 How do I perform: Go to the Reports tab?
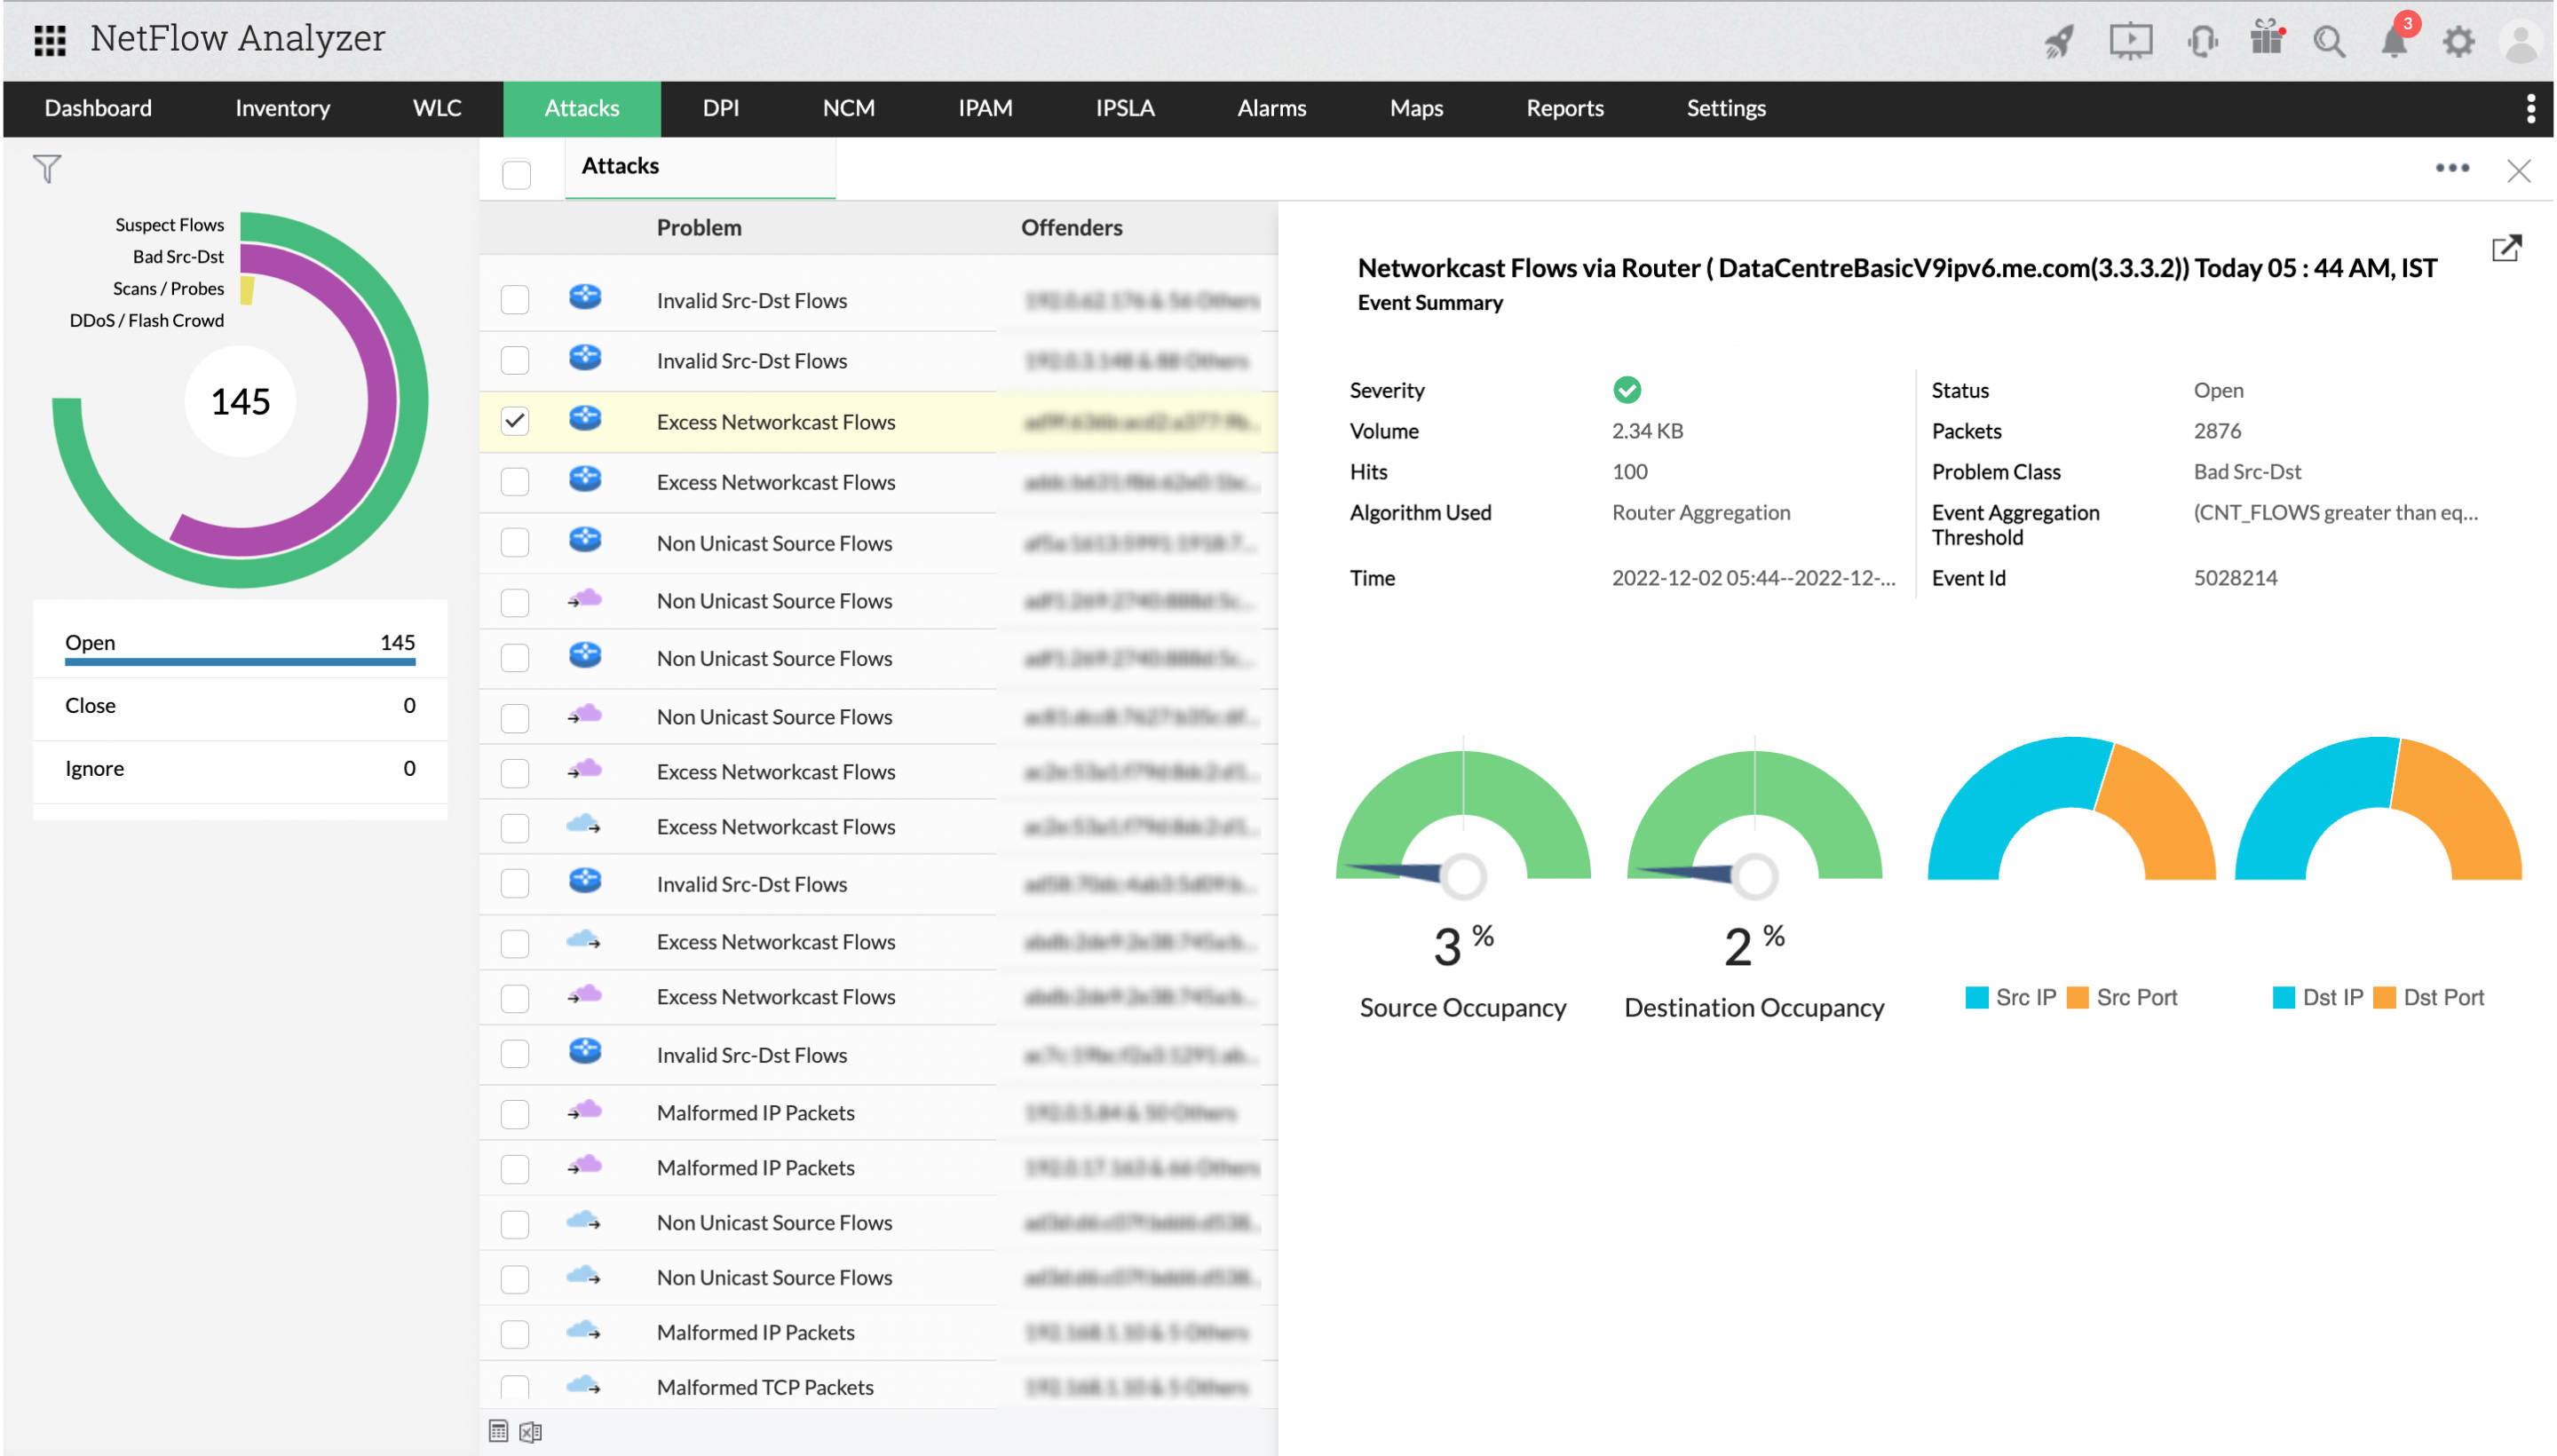coord(1564,108)
